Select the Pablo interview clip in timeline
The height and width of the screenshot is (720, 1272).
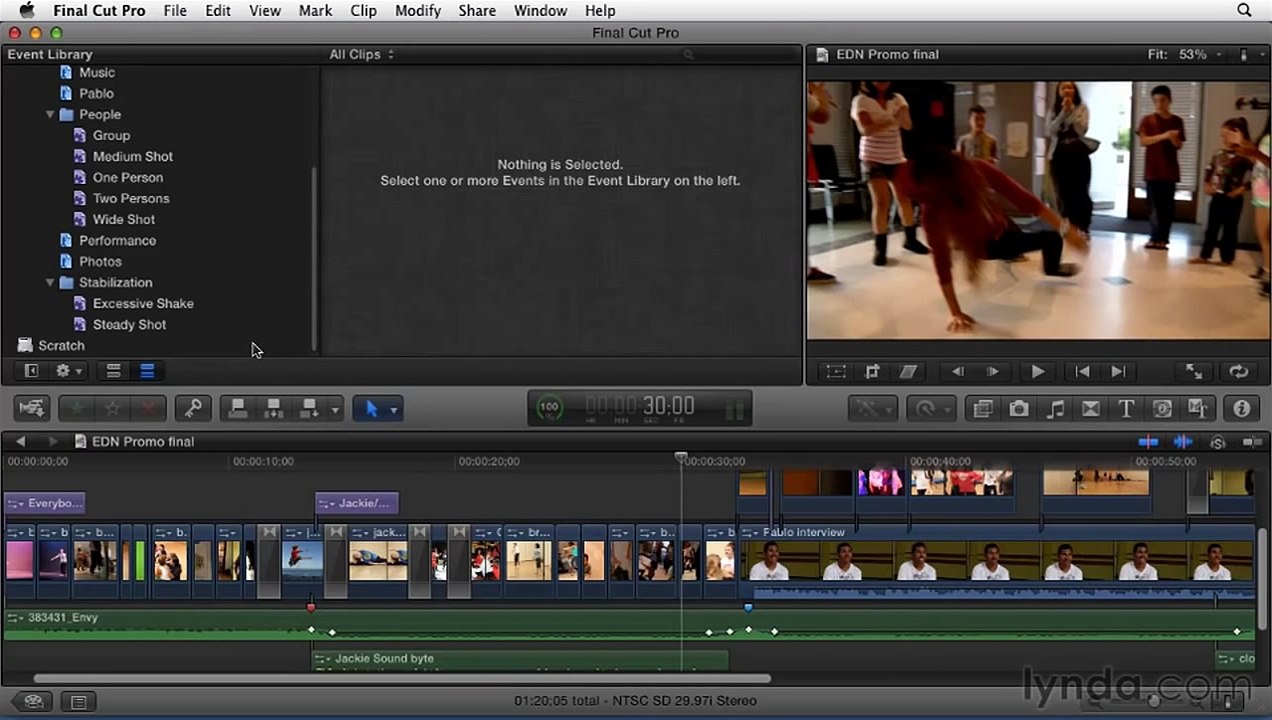[998, 560]
